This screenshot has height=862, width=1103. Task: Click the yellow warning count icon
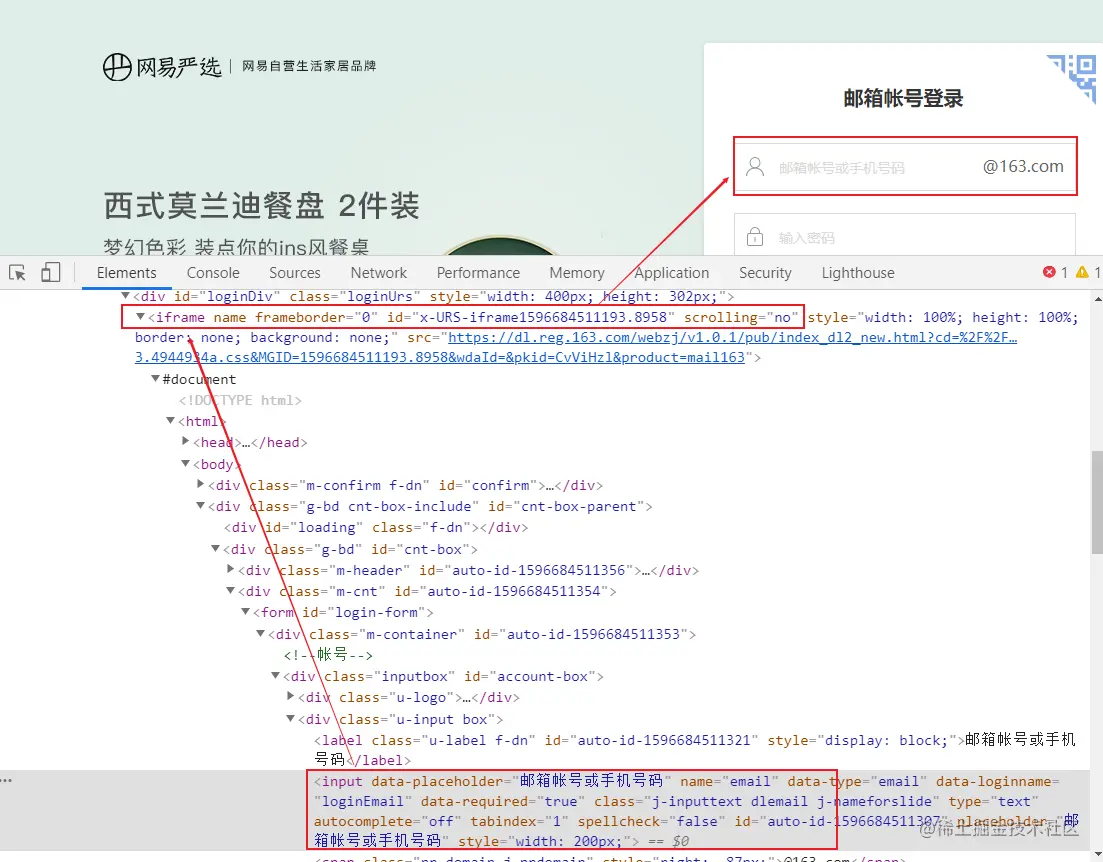click(1082, 272)
